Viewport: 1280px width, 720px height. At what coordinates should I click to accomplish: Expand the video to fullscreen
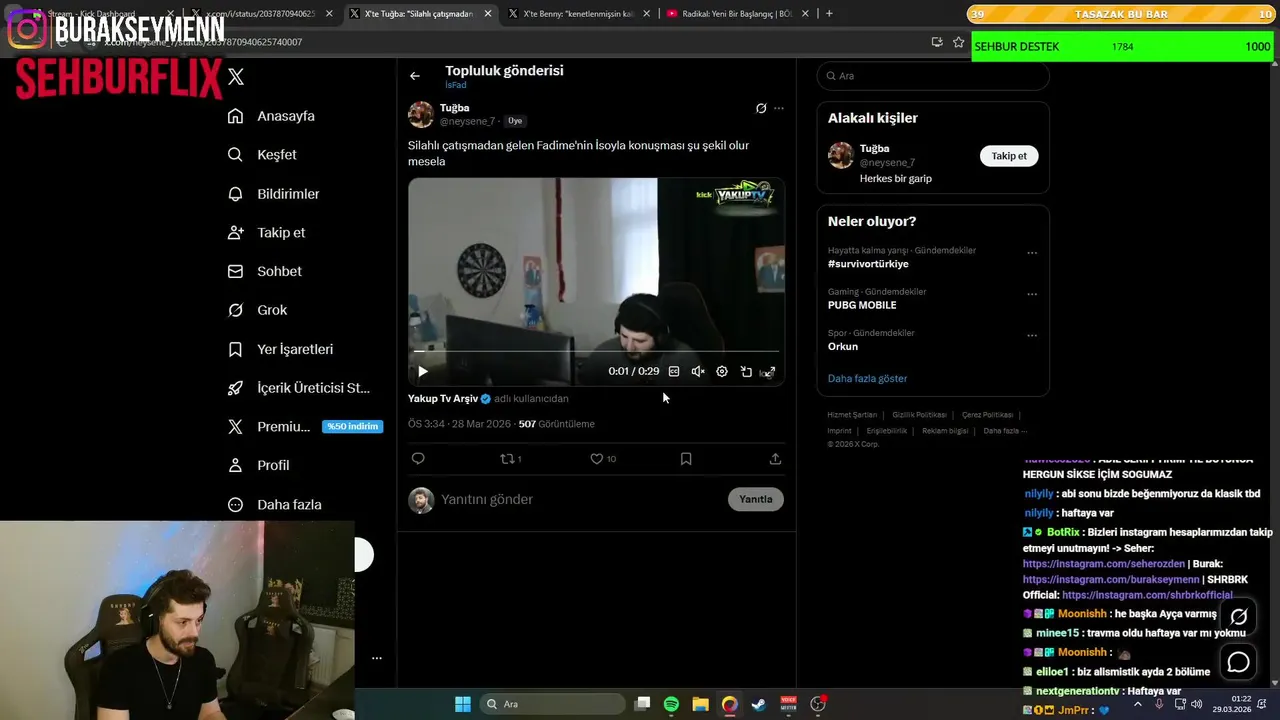point(769,371)
